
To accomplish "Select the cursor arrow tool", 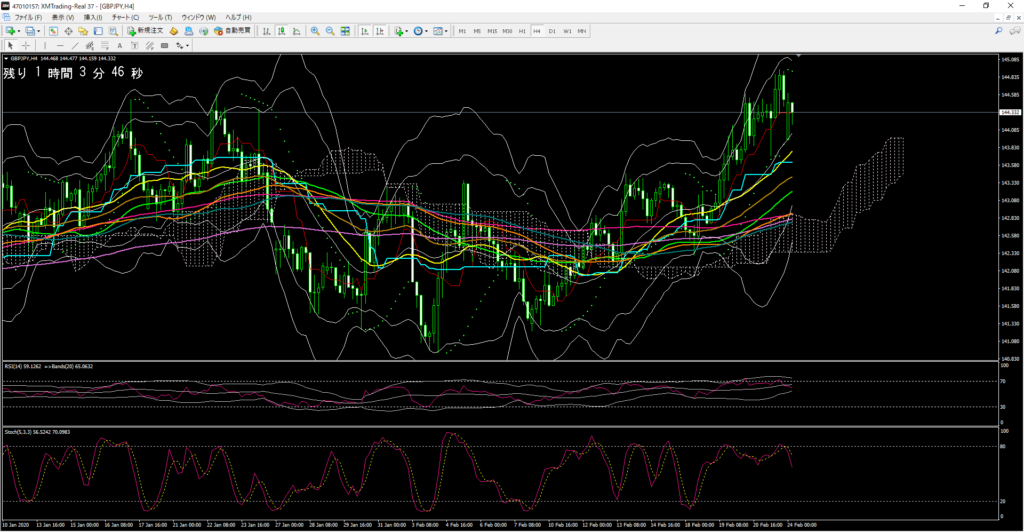I will [x=10, y=45].
